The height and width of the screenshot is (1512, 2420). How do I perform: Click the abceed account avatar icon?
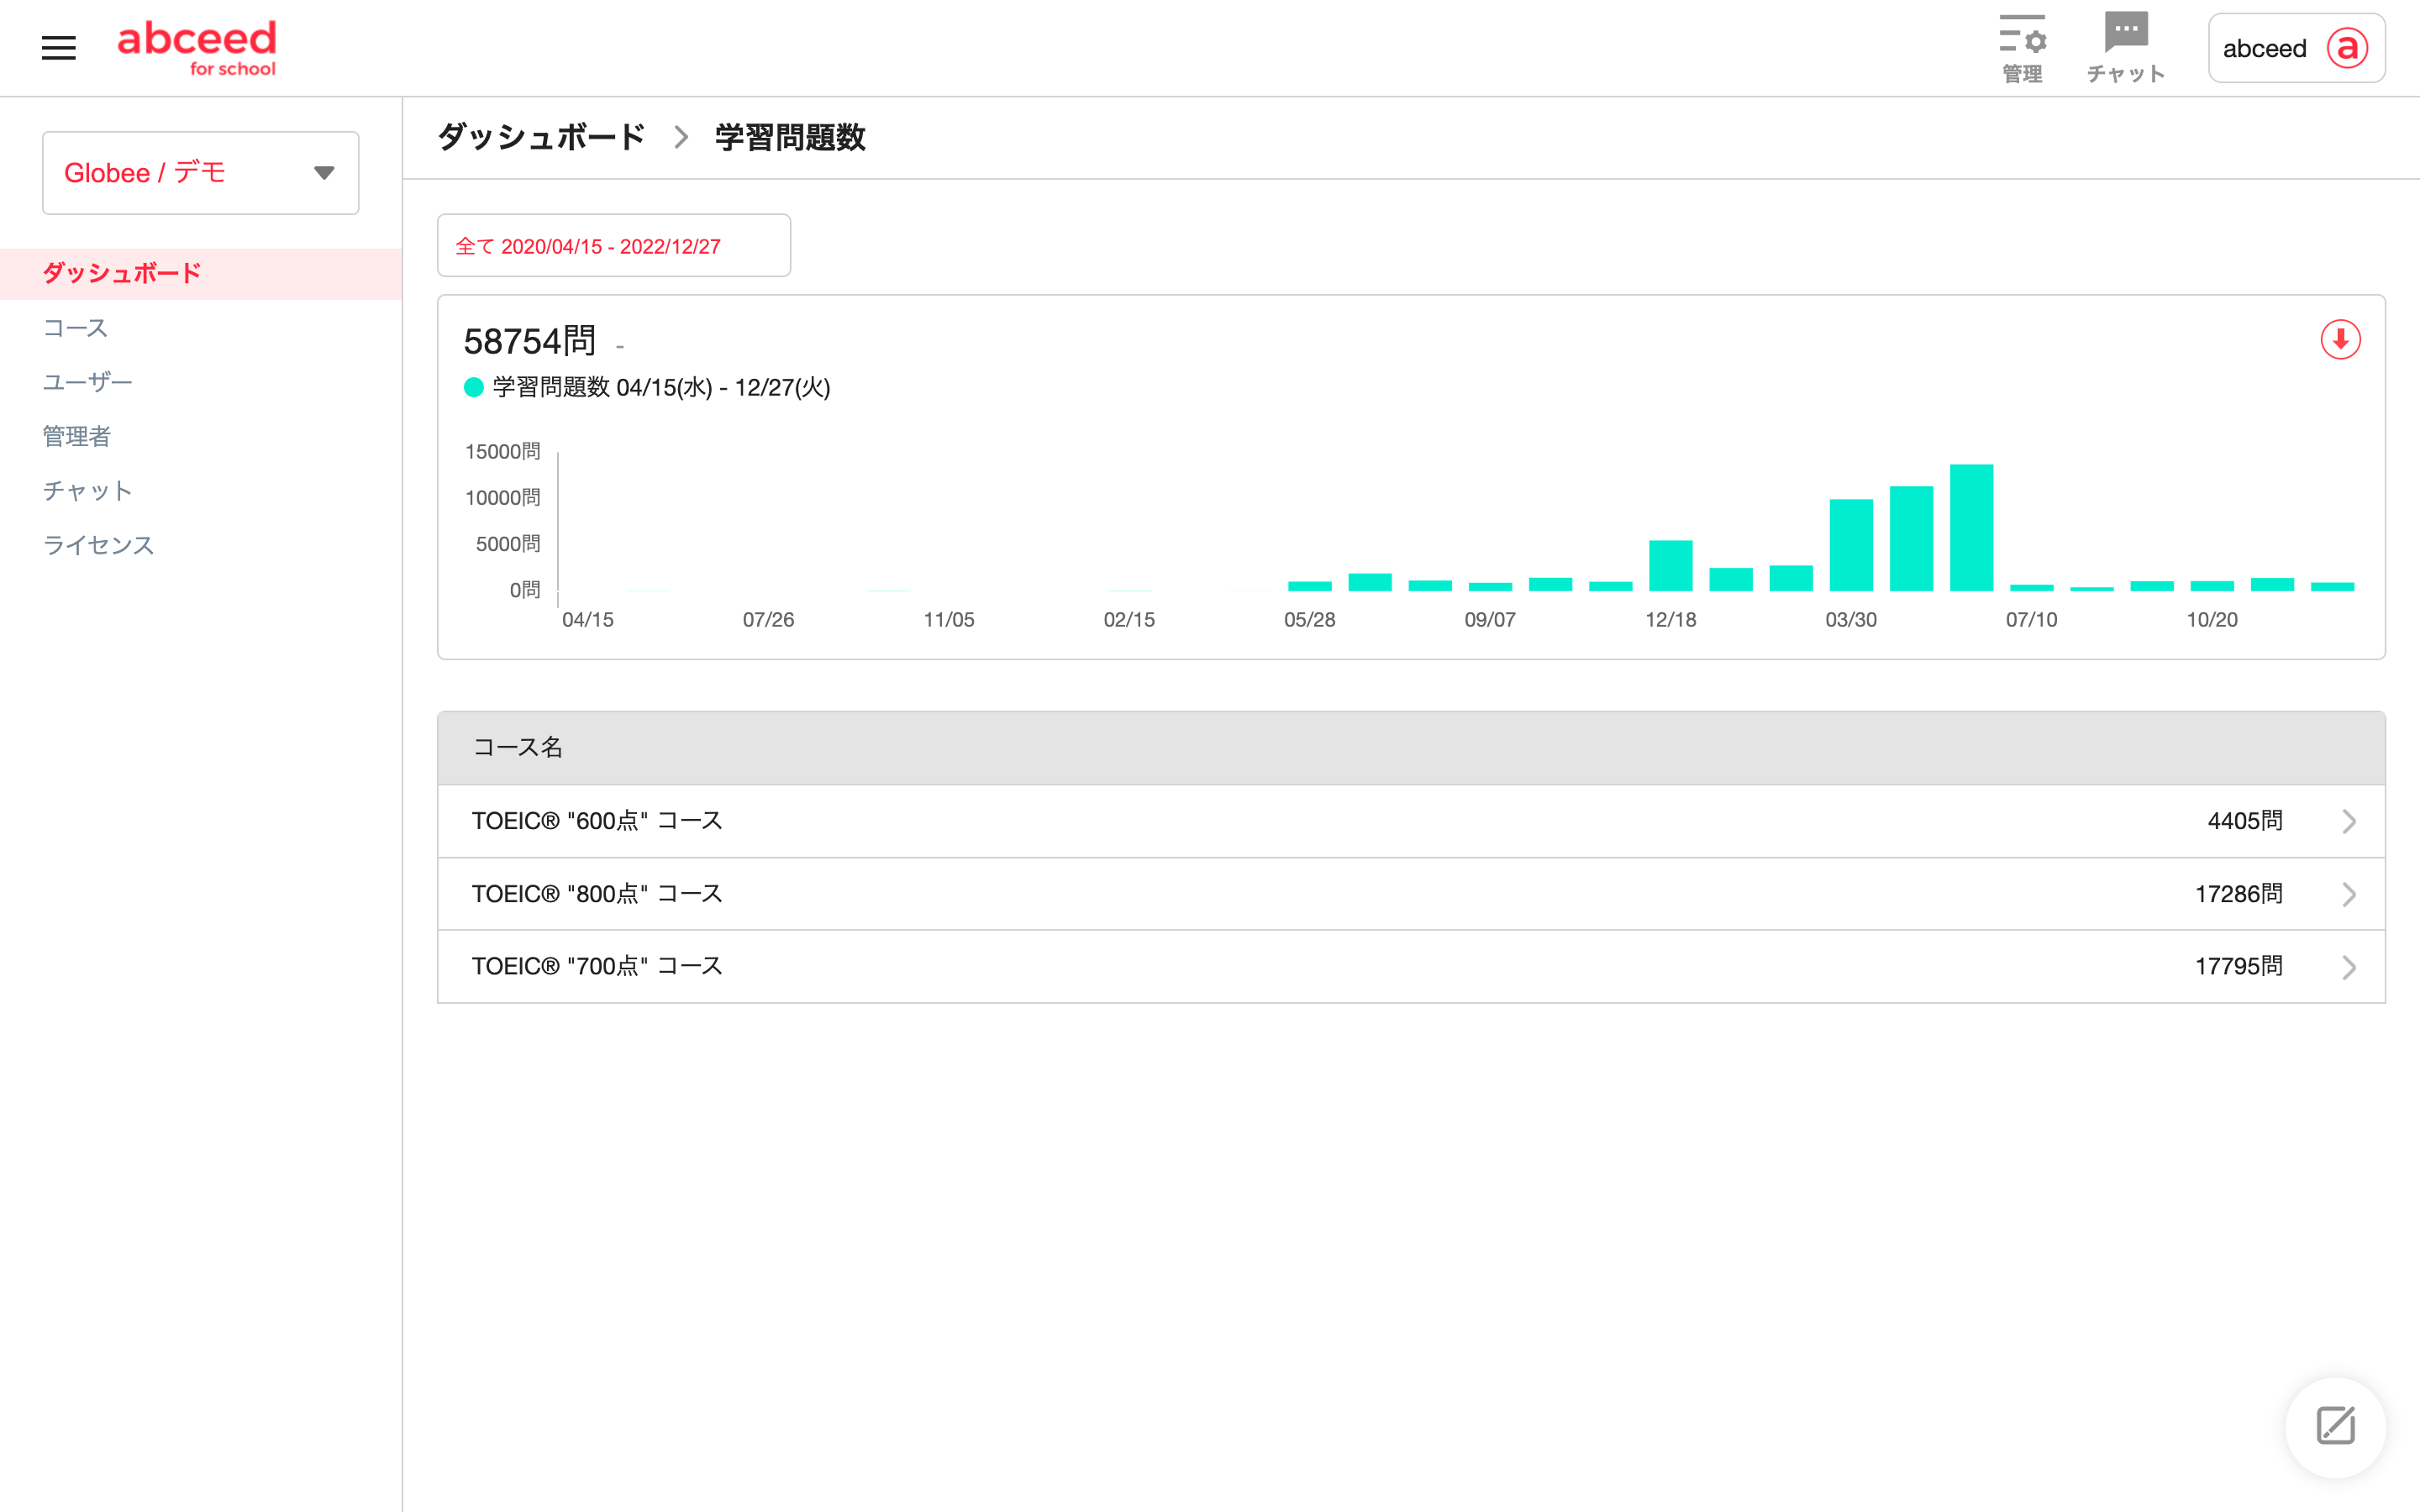(x=2347, y=48)
